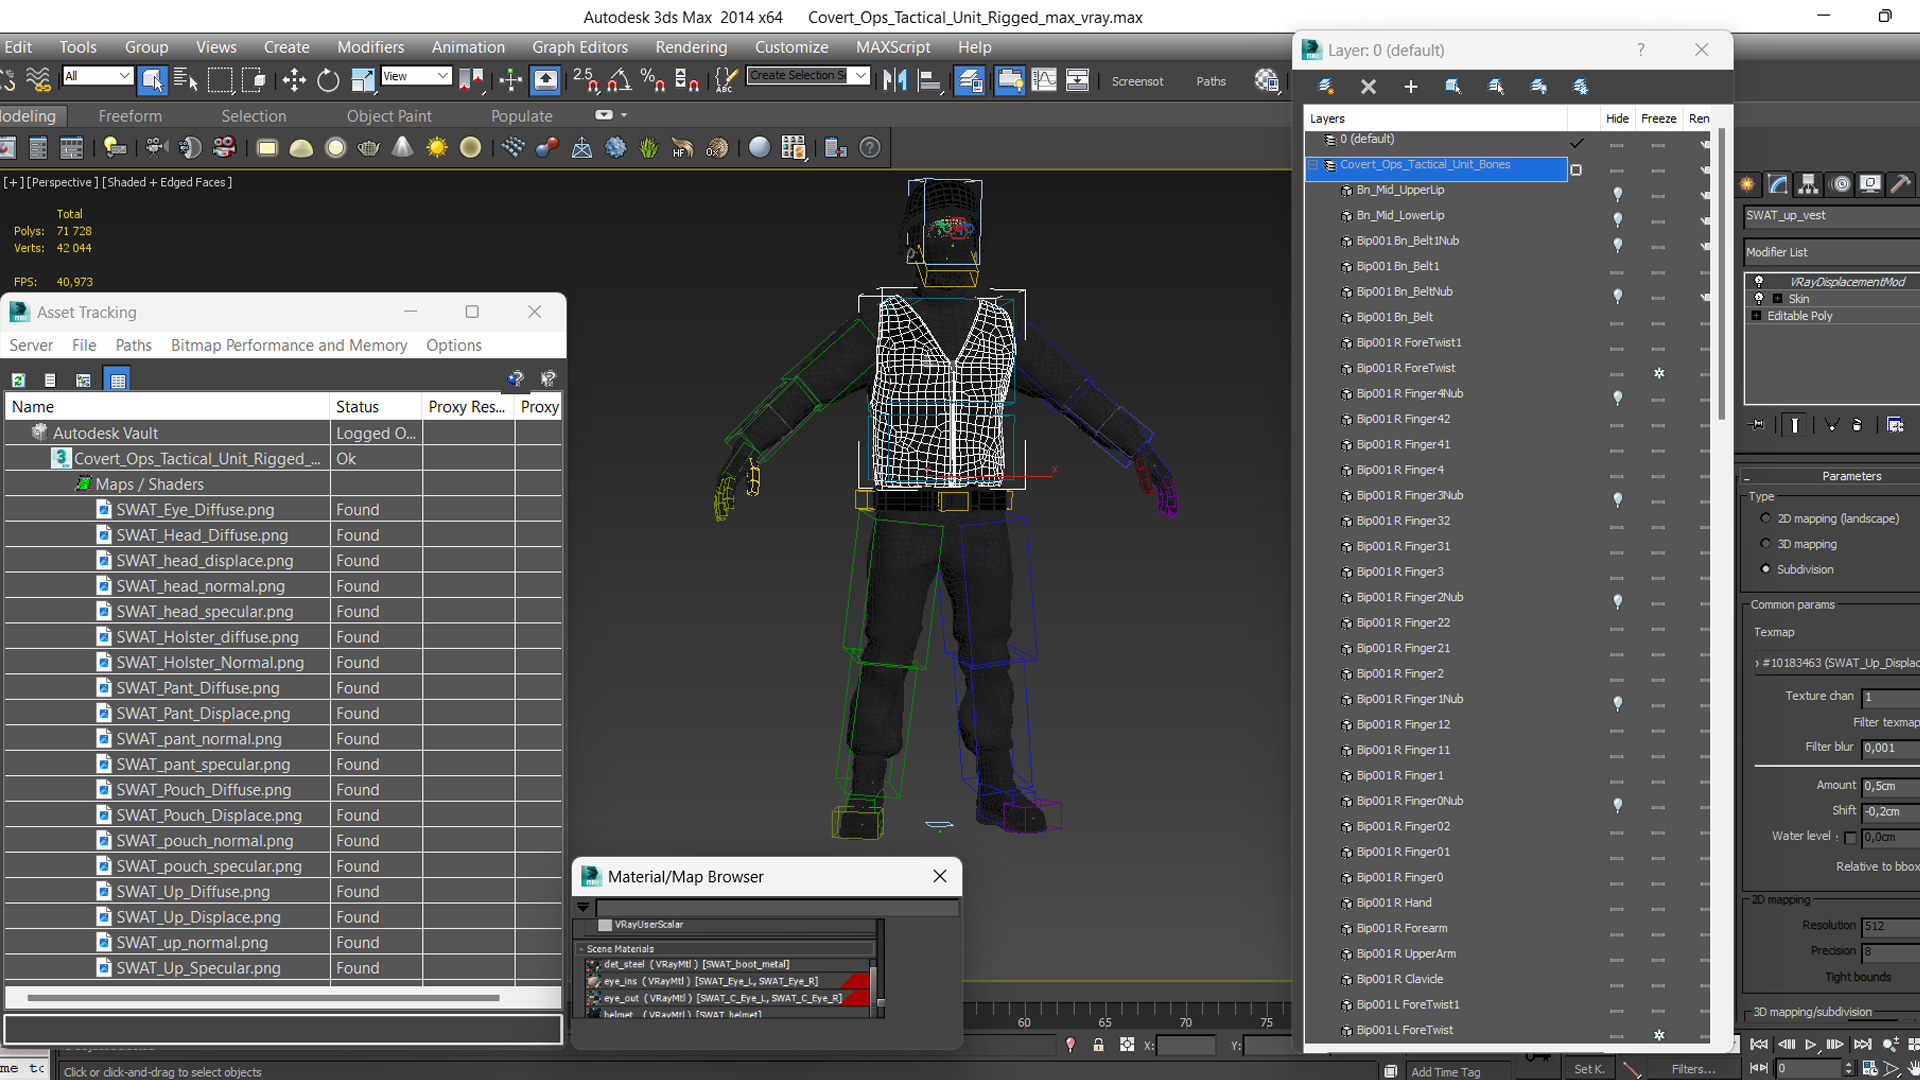1920x1080 pixels.
Task: Click Add Time Tag
Action: (x=1445, y=1072)
